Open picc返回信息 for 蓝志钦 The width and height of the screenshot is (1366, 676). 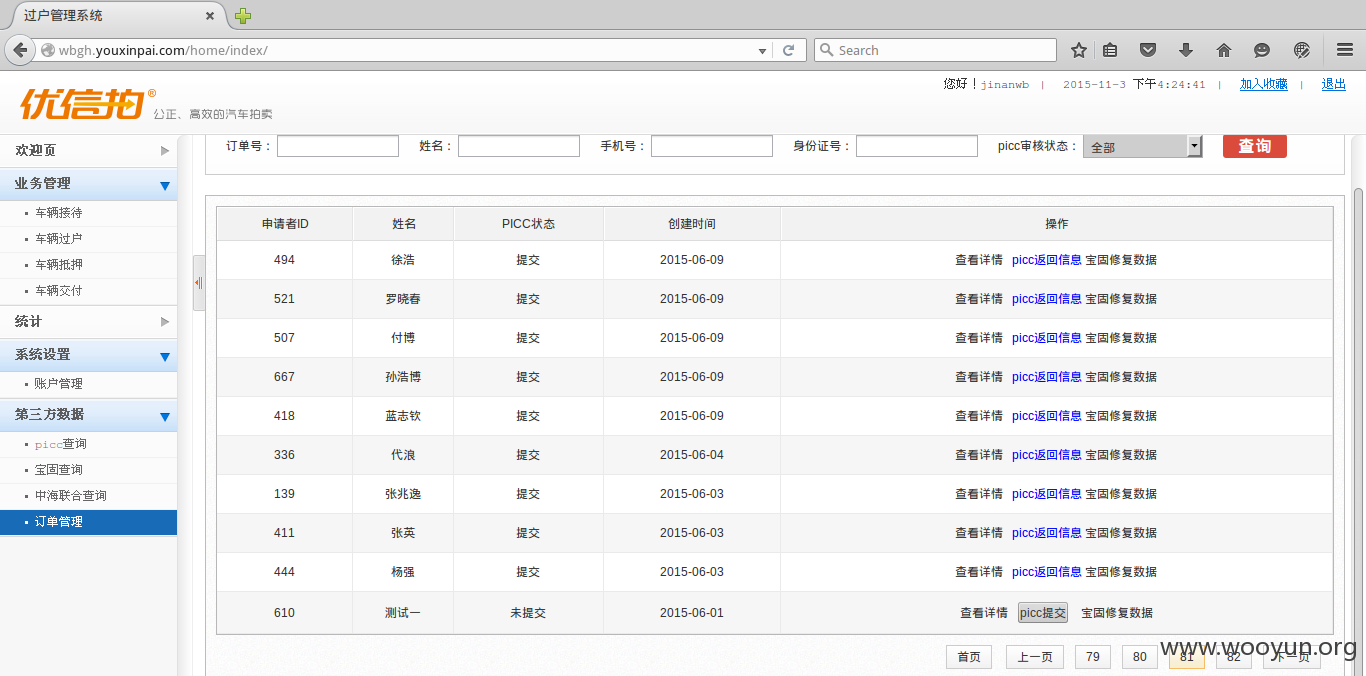[1047, 416]
